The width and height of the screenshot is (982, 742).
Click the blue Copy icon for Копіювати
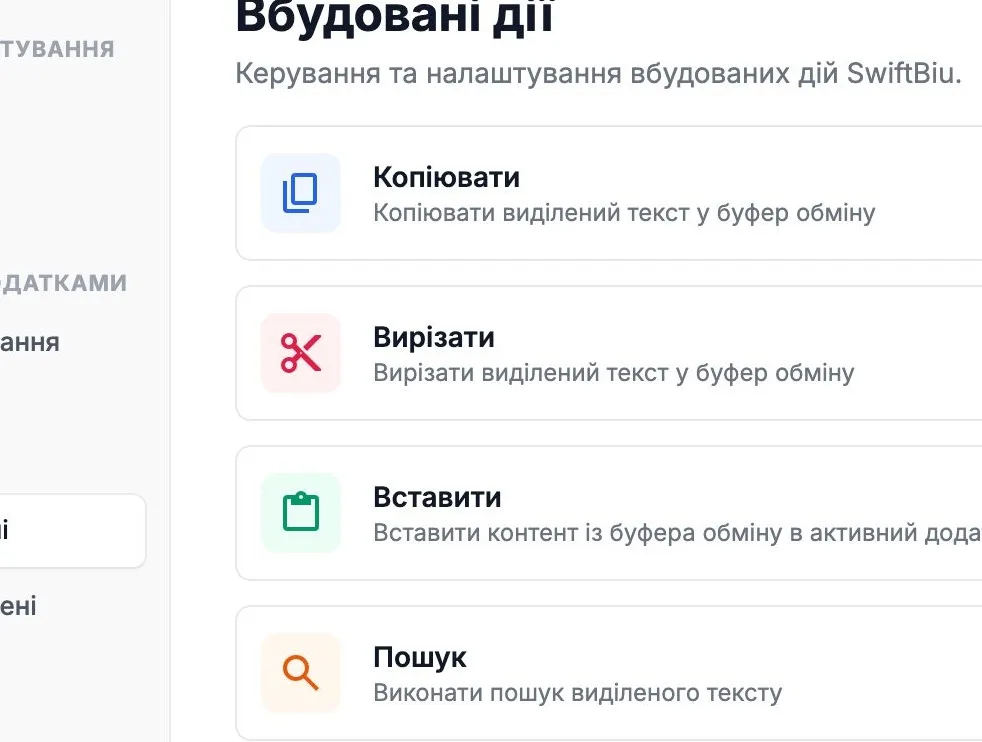[x=301, y=193]
